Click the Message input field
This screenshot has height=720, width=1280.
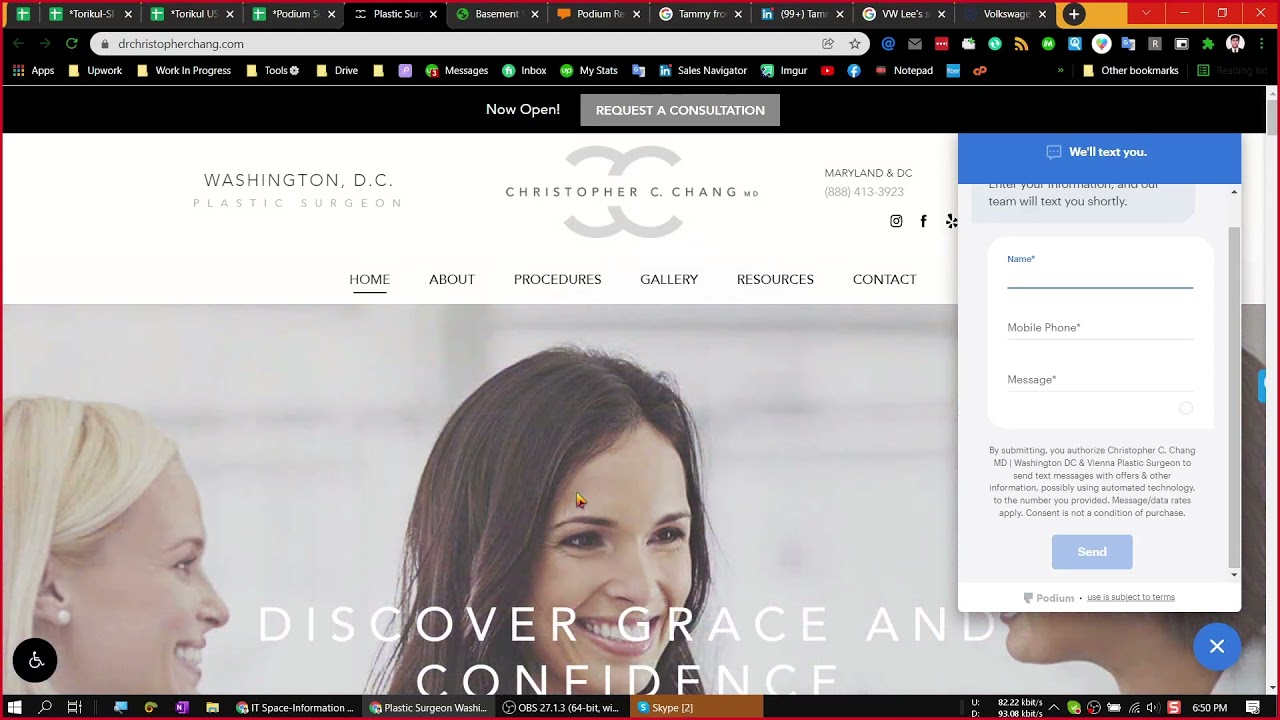coord(1100,380)
